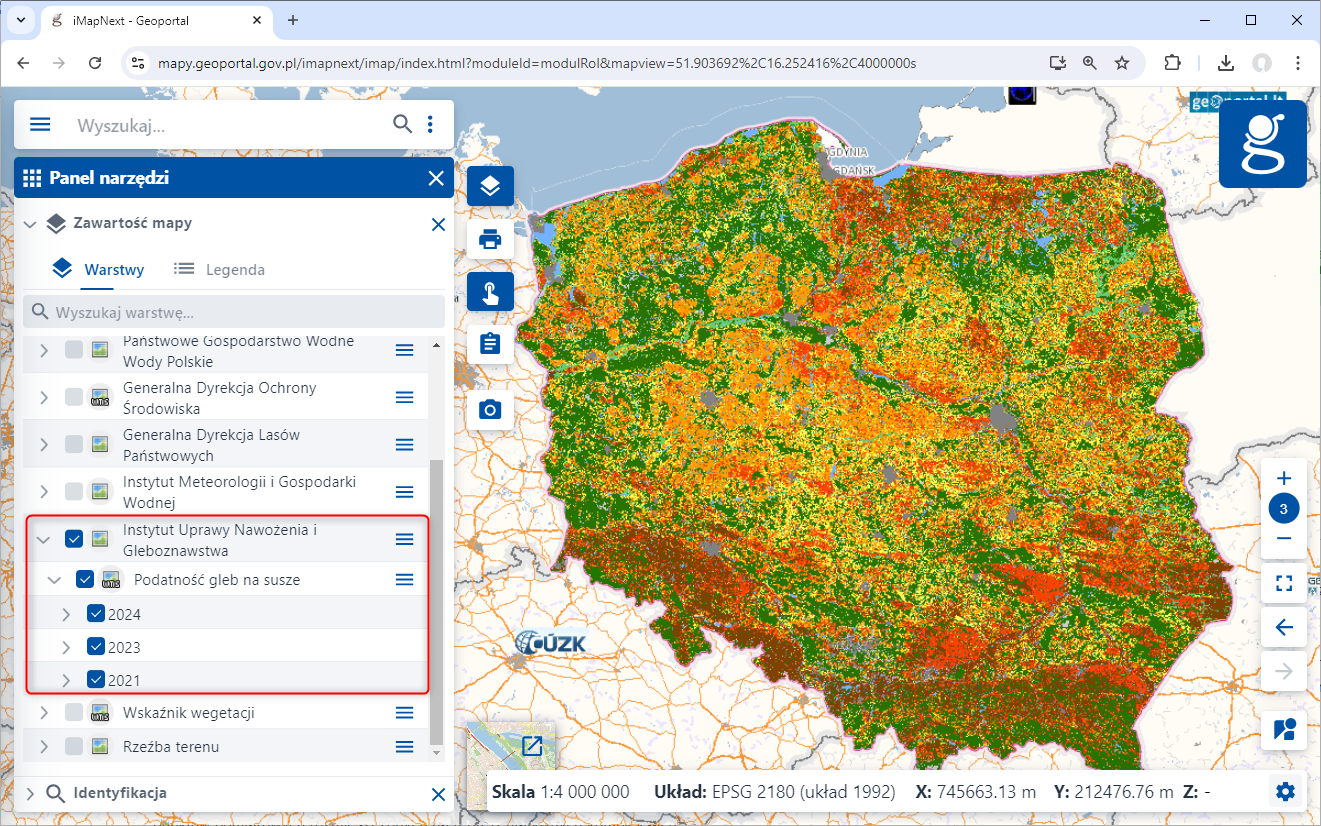Toggle fullscreen map extent icon
Image resolution: width=1321 pixels, height=826 pixels.
[x=1285, y=583]
